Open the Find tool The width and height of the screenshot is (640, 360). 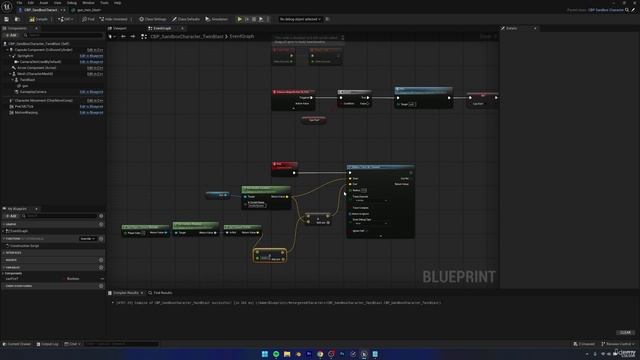point(88,19)
